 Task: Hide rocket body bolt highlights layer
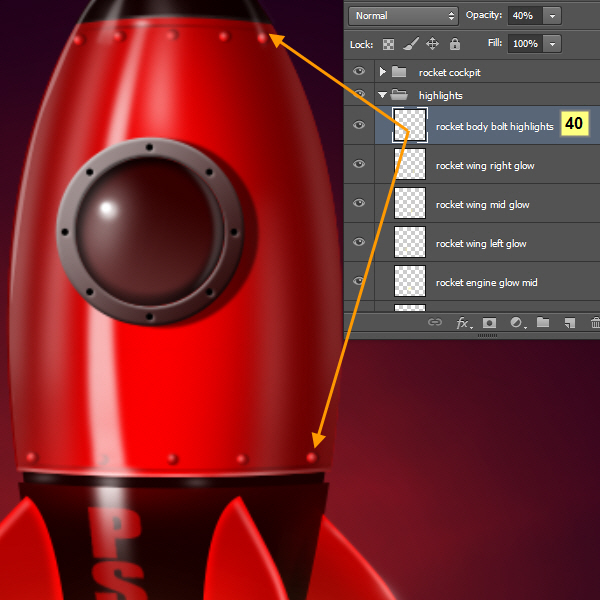(359, 126)
